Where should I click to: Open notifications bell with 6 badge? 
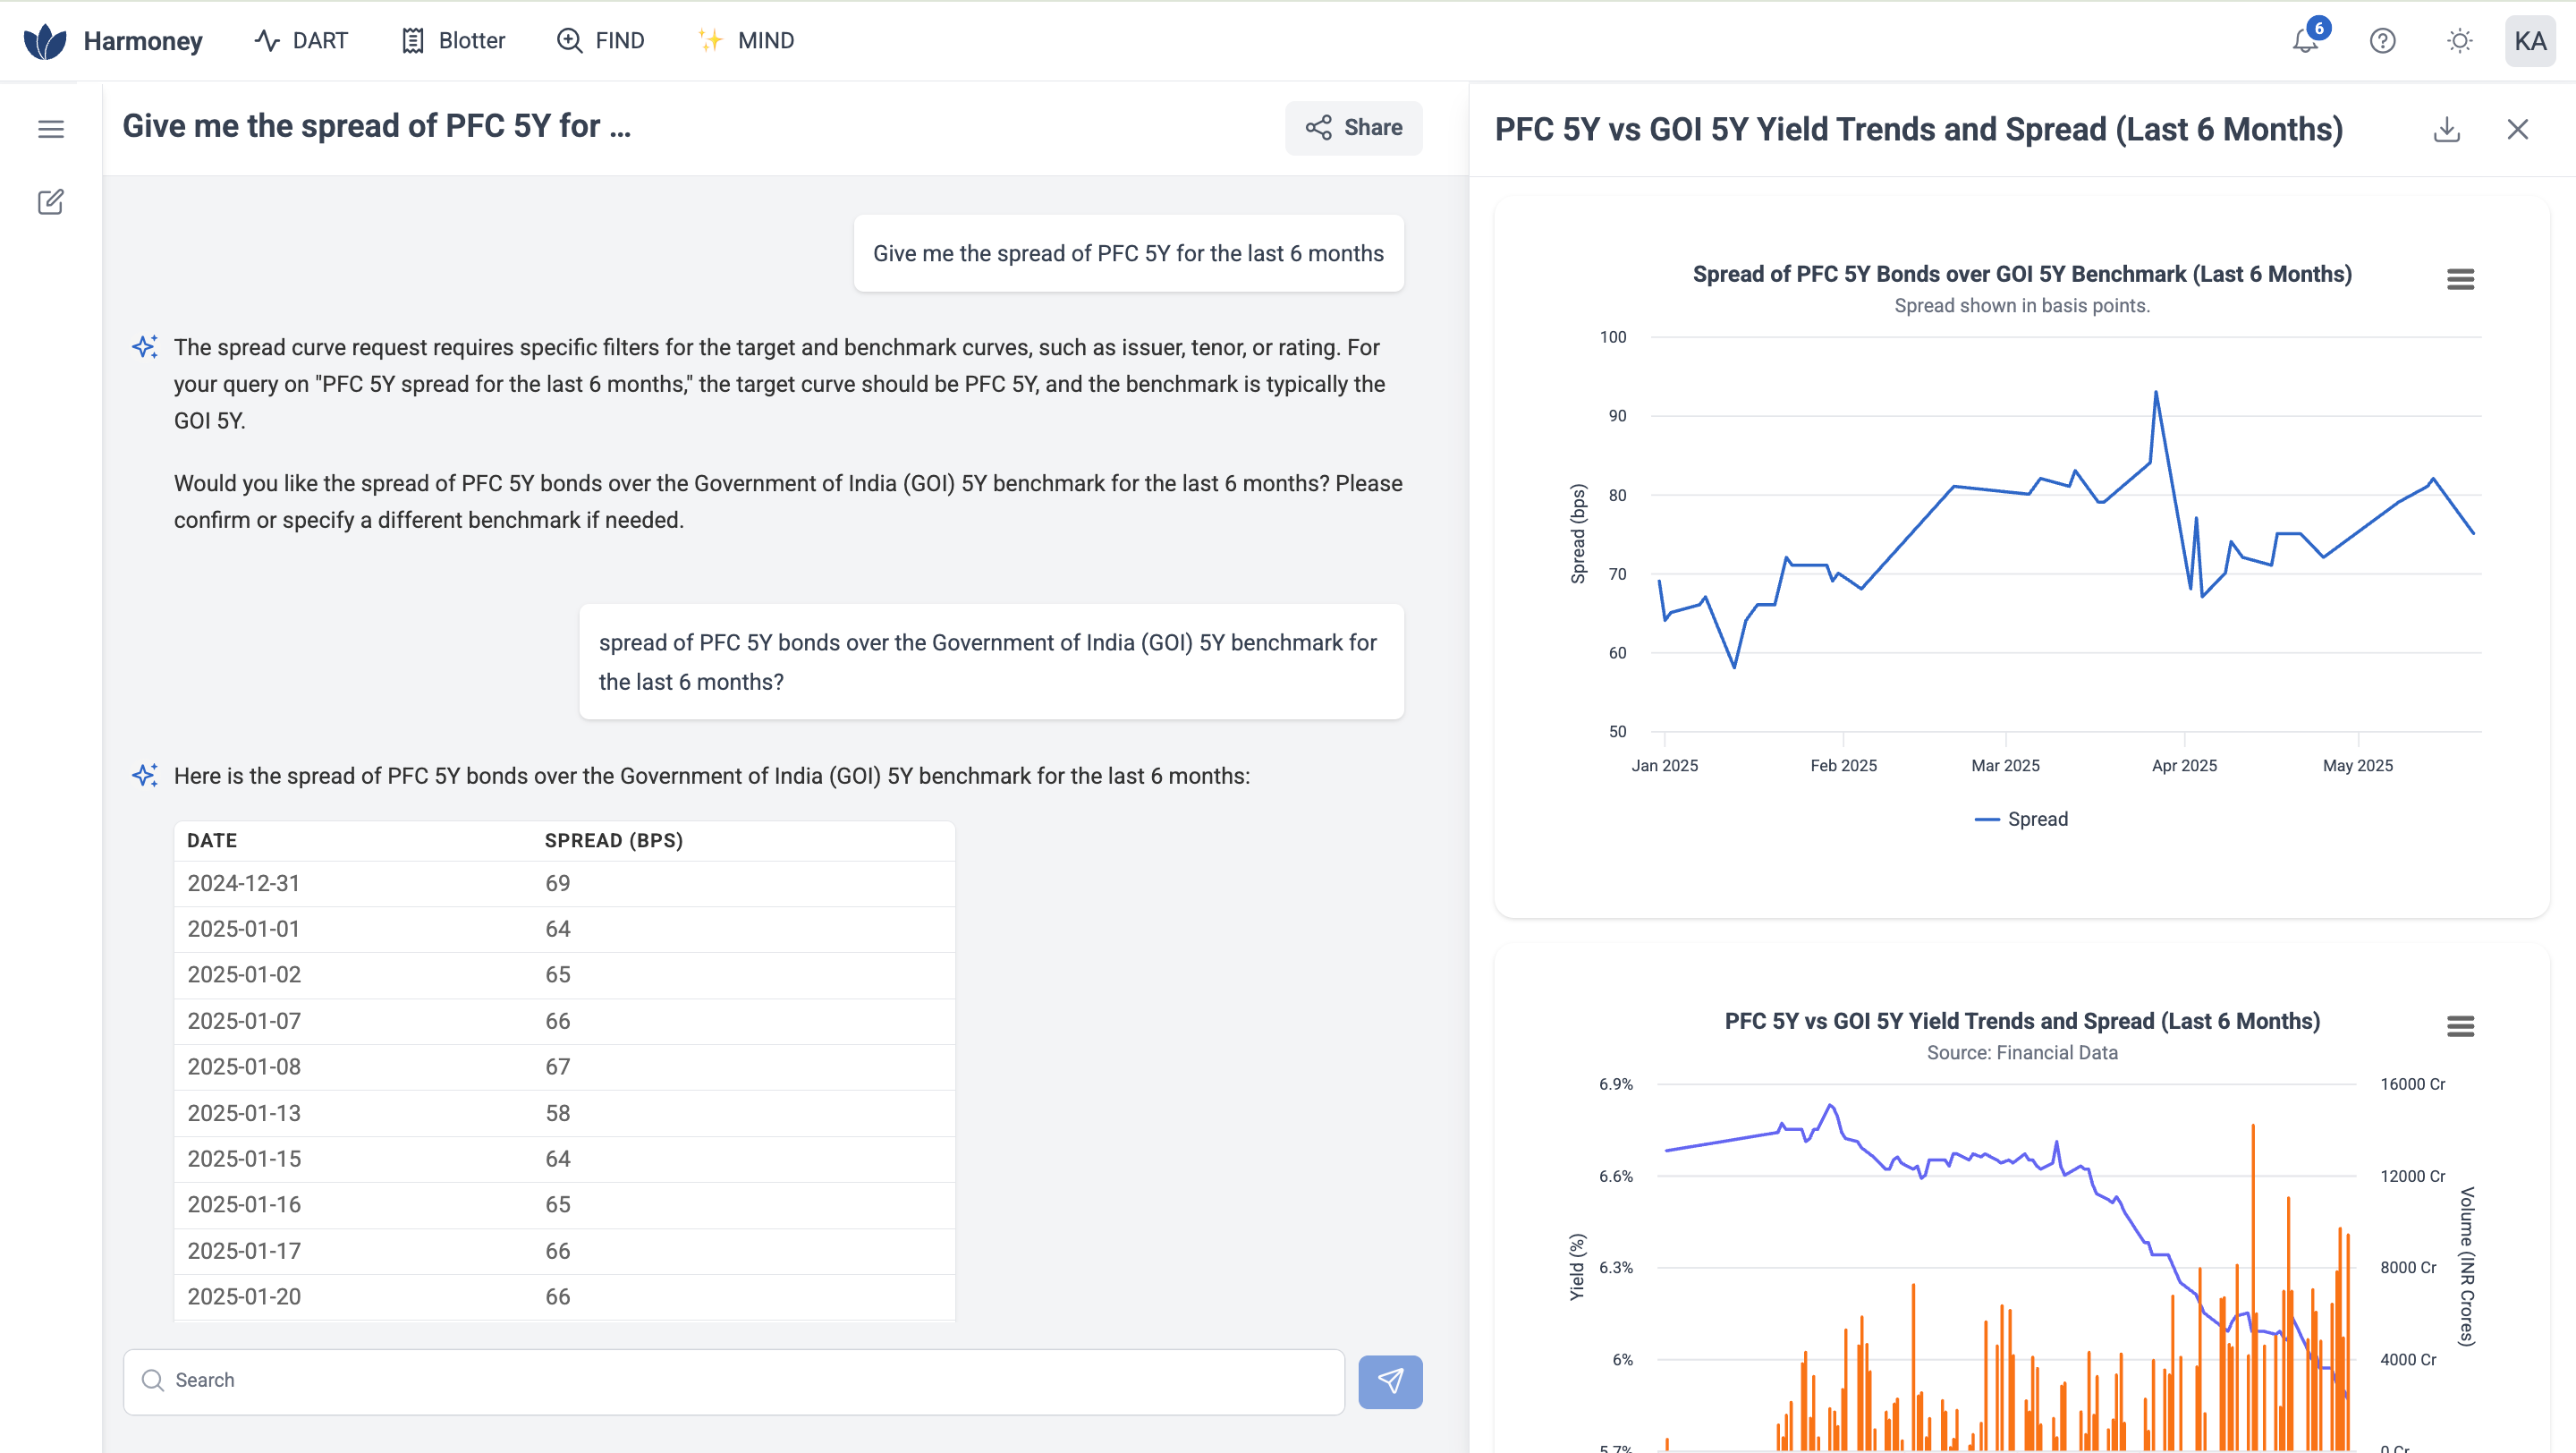tap(2307, 40)
